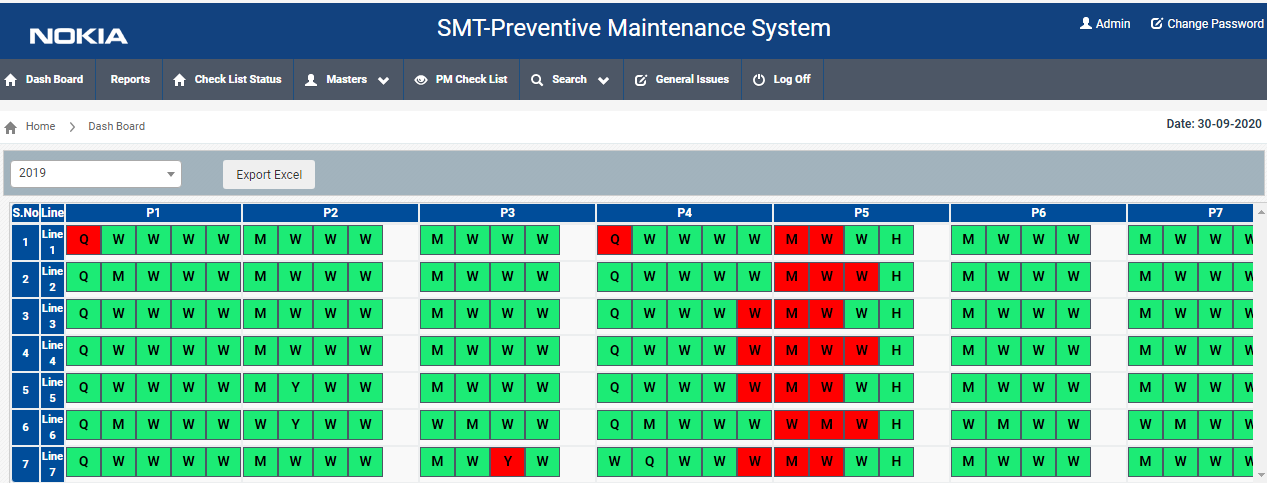Open the Reports menu item
The image size is (1267, 483).
point(130,79)
